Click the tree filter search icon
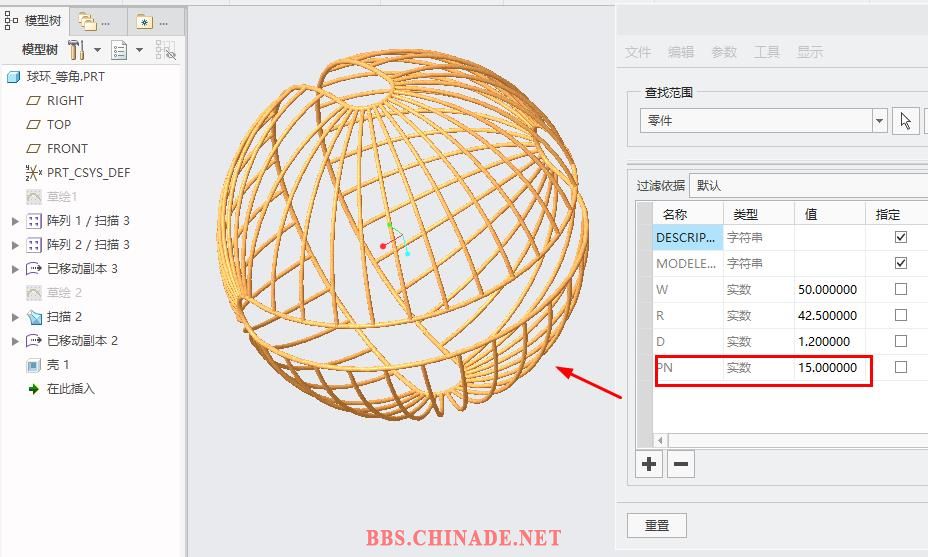This screenshot has width=928, height=557. pos(166,50)
